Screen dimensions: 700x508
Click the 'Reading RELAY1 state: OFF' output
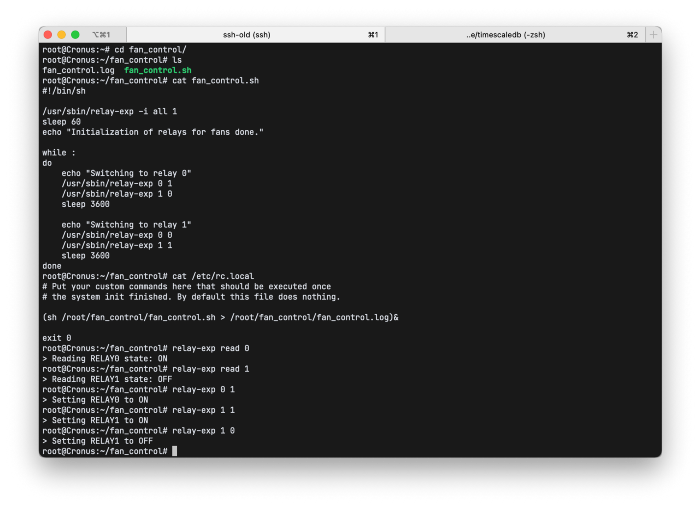[x=107, y=379]
